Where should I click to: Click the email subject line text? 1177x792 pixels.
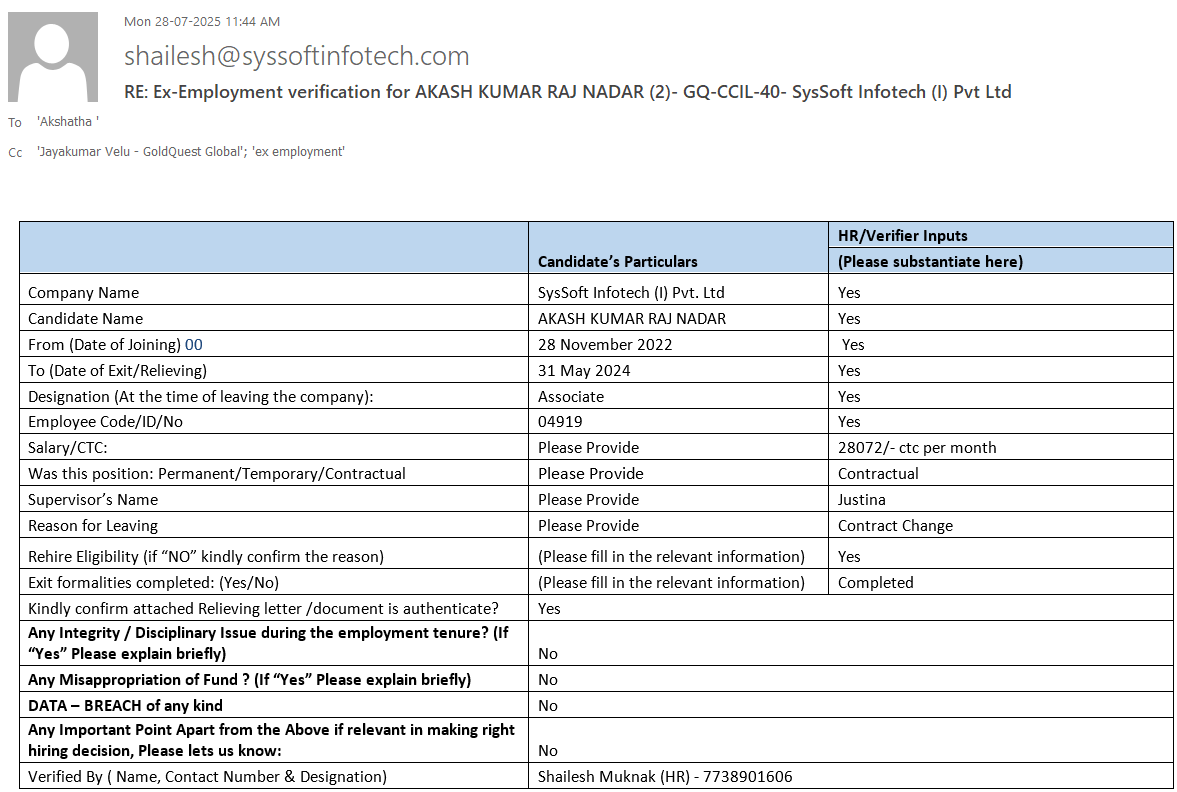click(567, 92)
